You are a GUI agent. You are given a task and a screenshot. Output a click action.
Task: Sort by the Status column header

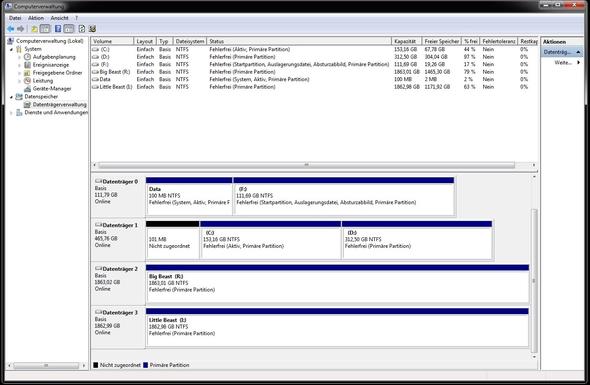coord(299,41)
